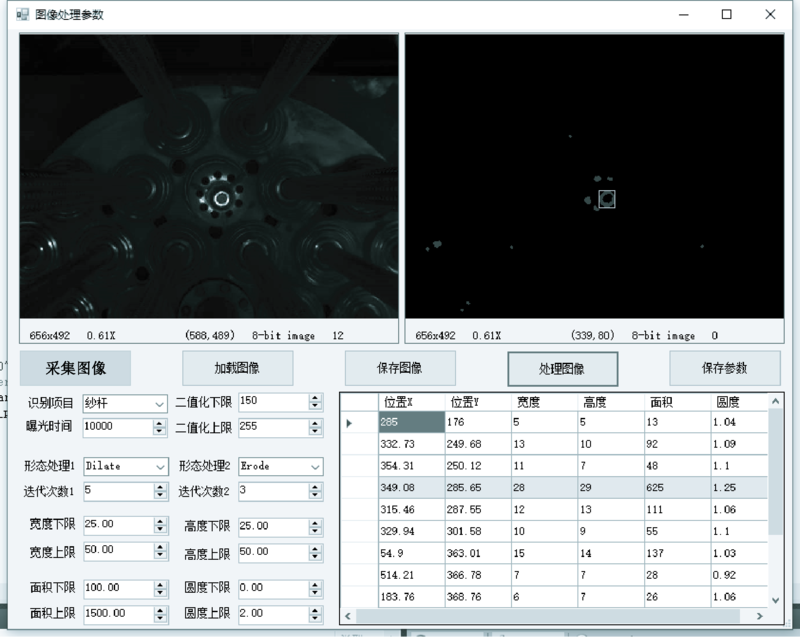Viewport: 800px width, 637px height.
Task: Click the 采集图像 button
Action: click(75, 368)
